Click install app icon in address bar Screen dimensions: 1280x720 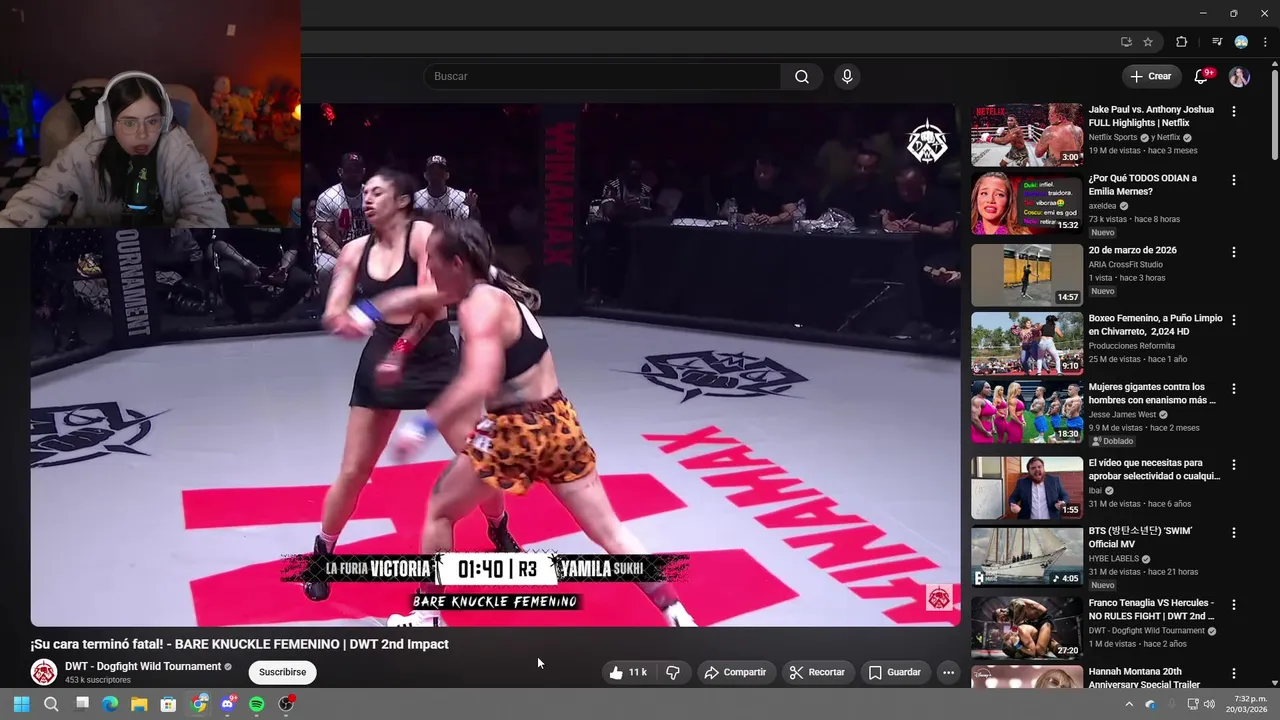click(1126, 42)
